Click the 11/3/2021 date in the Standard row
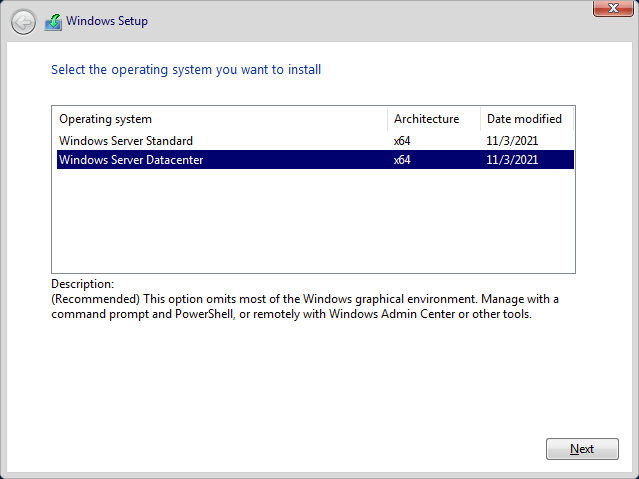The width and height of the screenshot is (639, 479). pyautogui.click(x=512, y=141)
